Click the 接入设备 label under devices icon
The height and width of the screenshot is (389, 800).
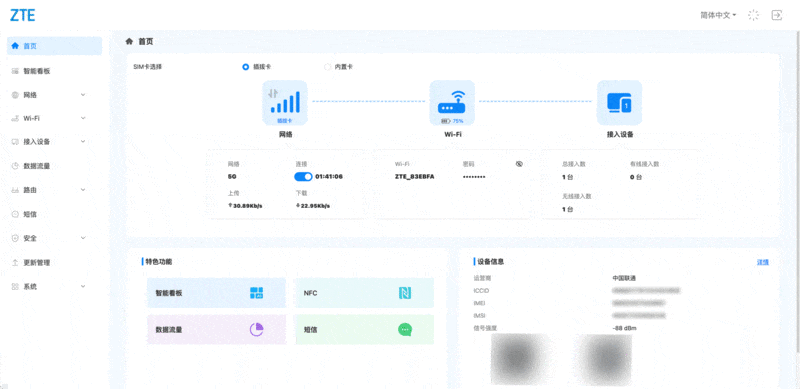tap(619, 135)
